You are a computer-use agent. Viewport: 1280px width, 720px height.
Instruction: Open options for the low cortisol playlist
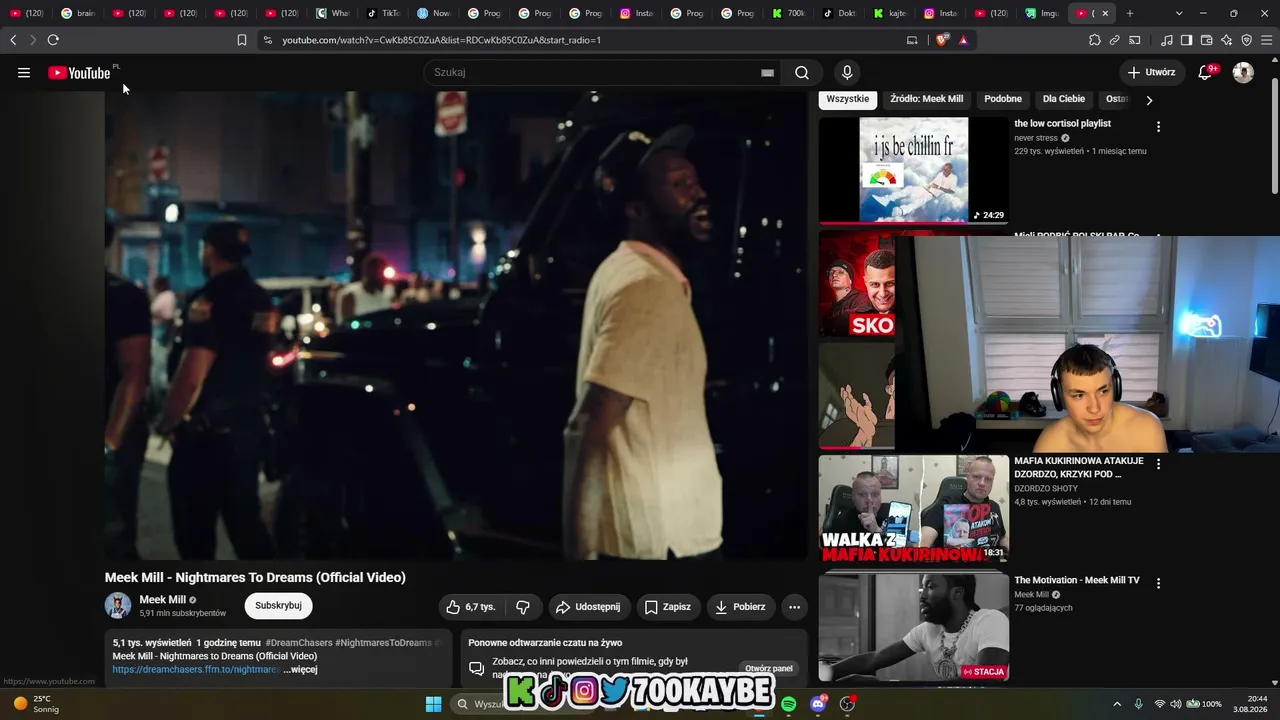pyautogui.click(x=1159, y=127)
